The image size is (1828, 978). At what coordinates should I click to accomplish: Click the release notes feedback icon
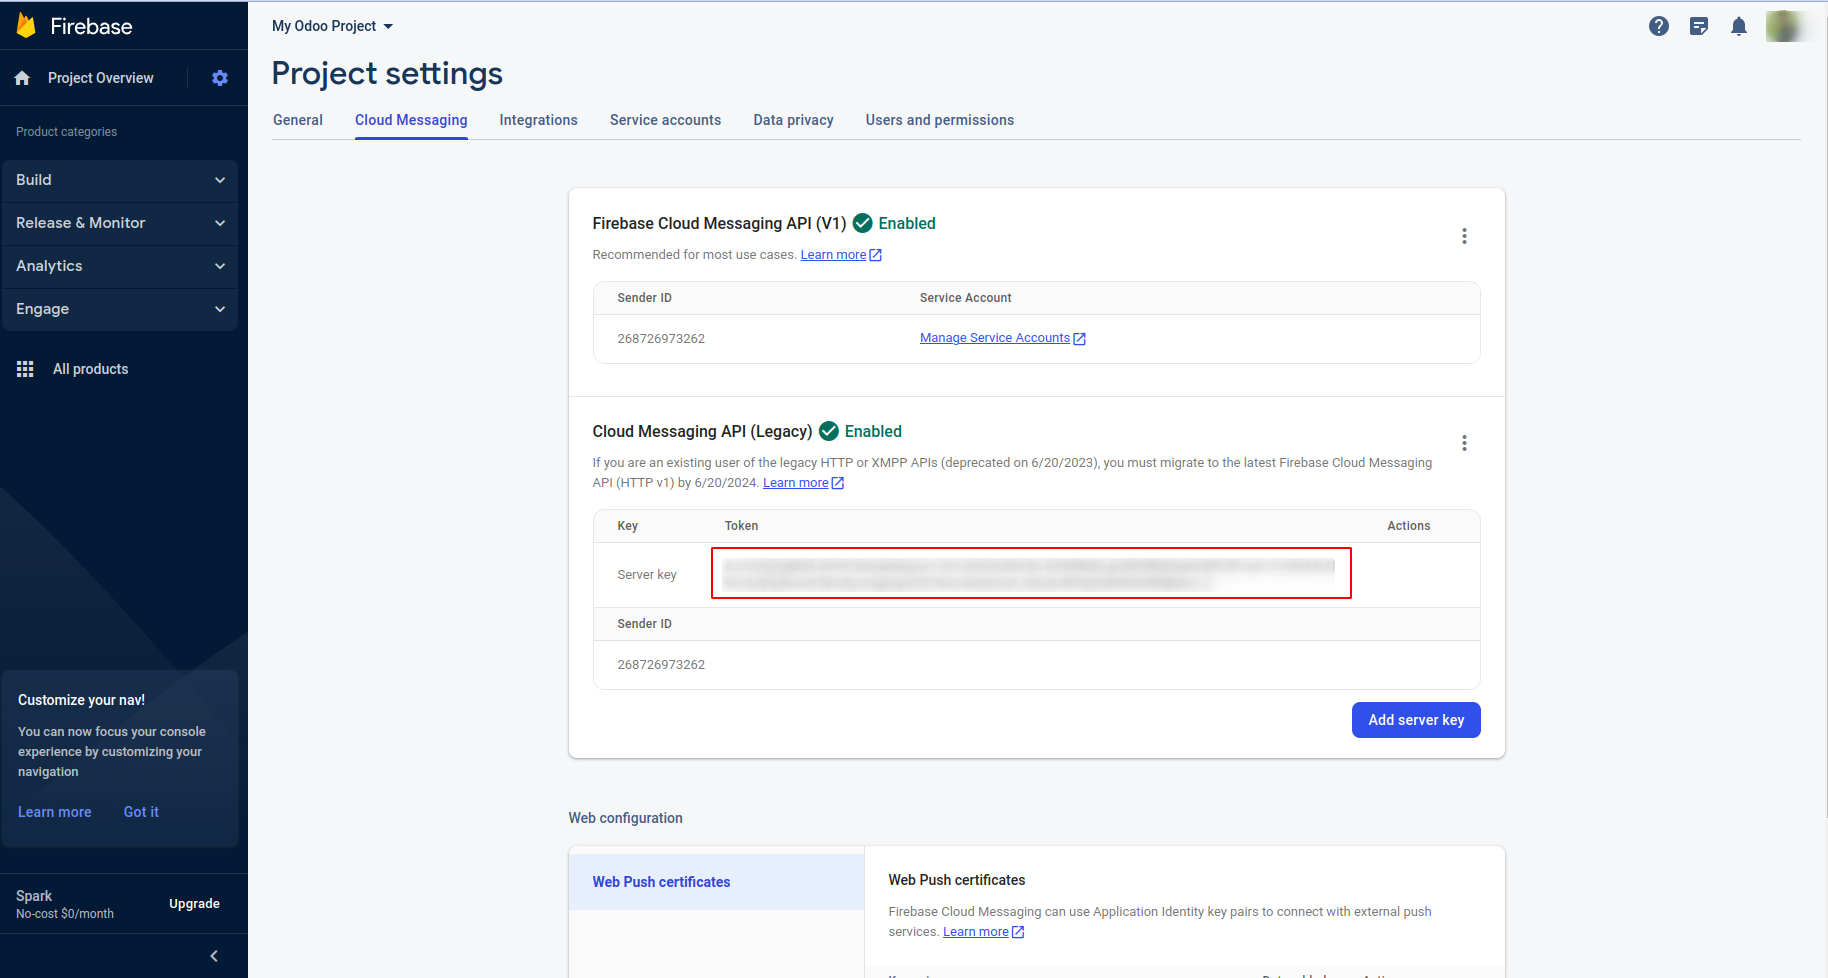(1698, 26)
